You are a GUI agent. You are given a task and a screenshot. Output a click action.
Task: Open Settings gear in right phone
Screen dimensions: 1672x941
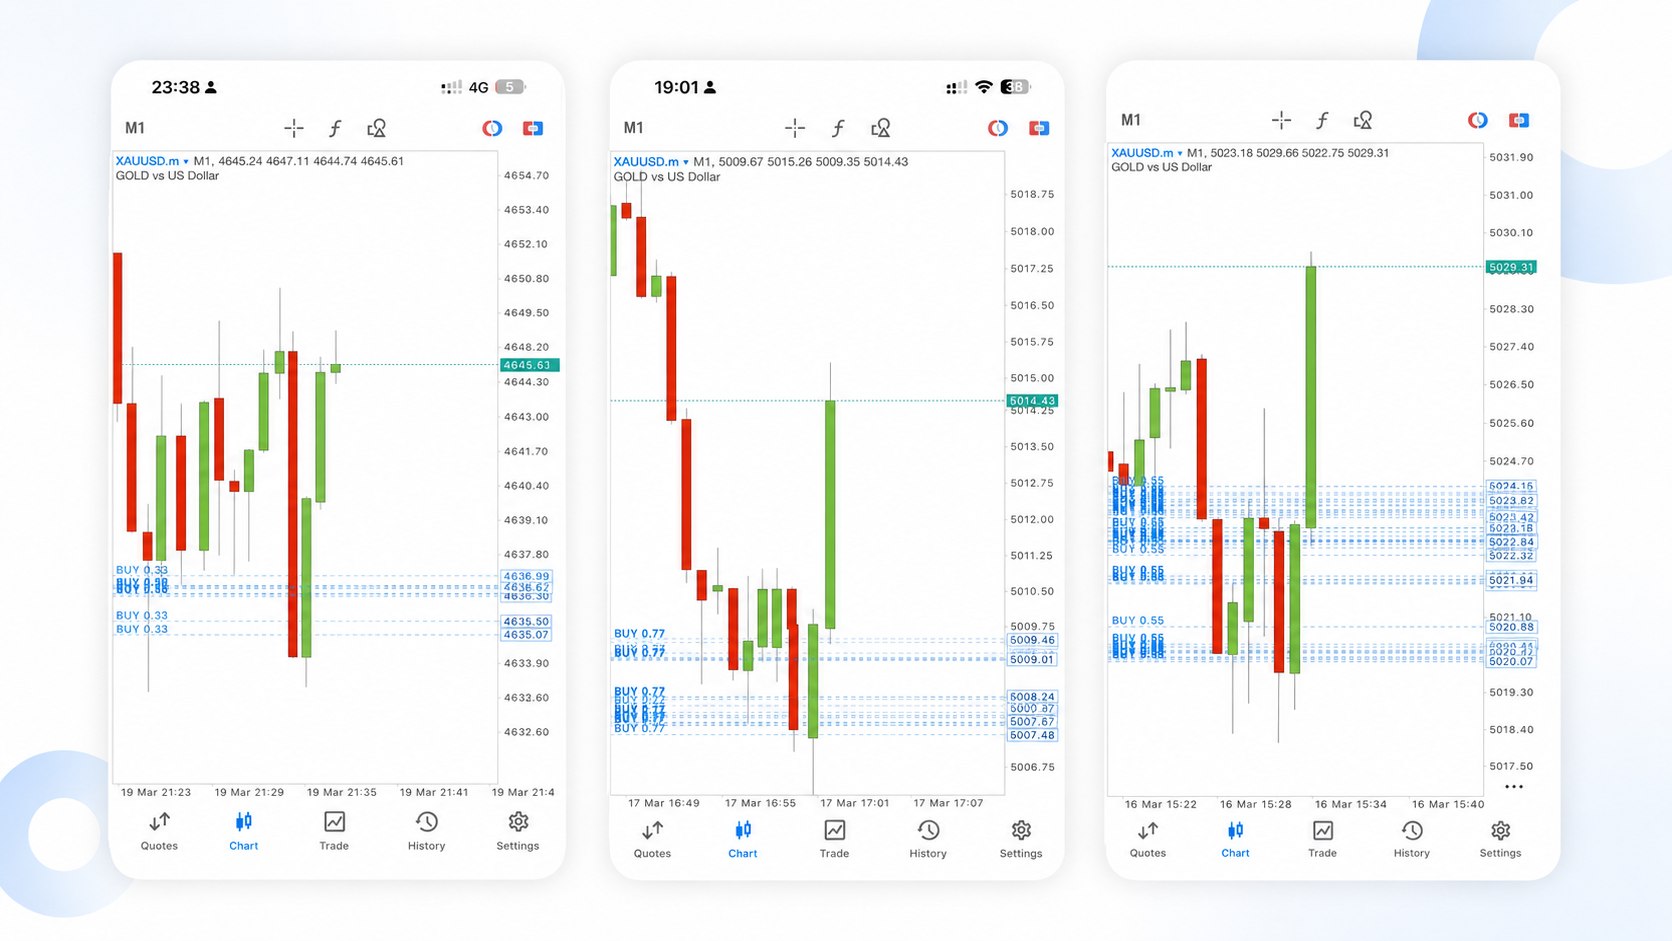pos(1500,839)
